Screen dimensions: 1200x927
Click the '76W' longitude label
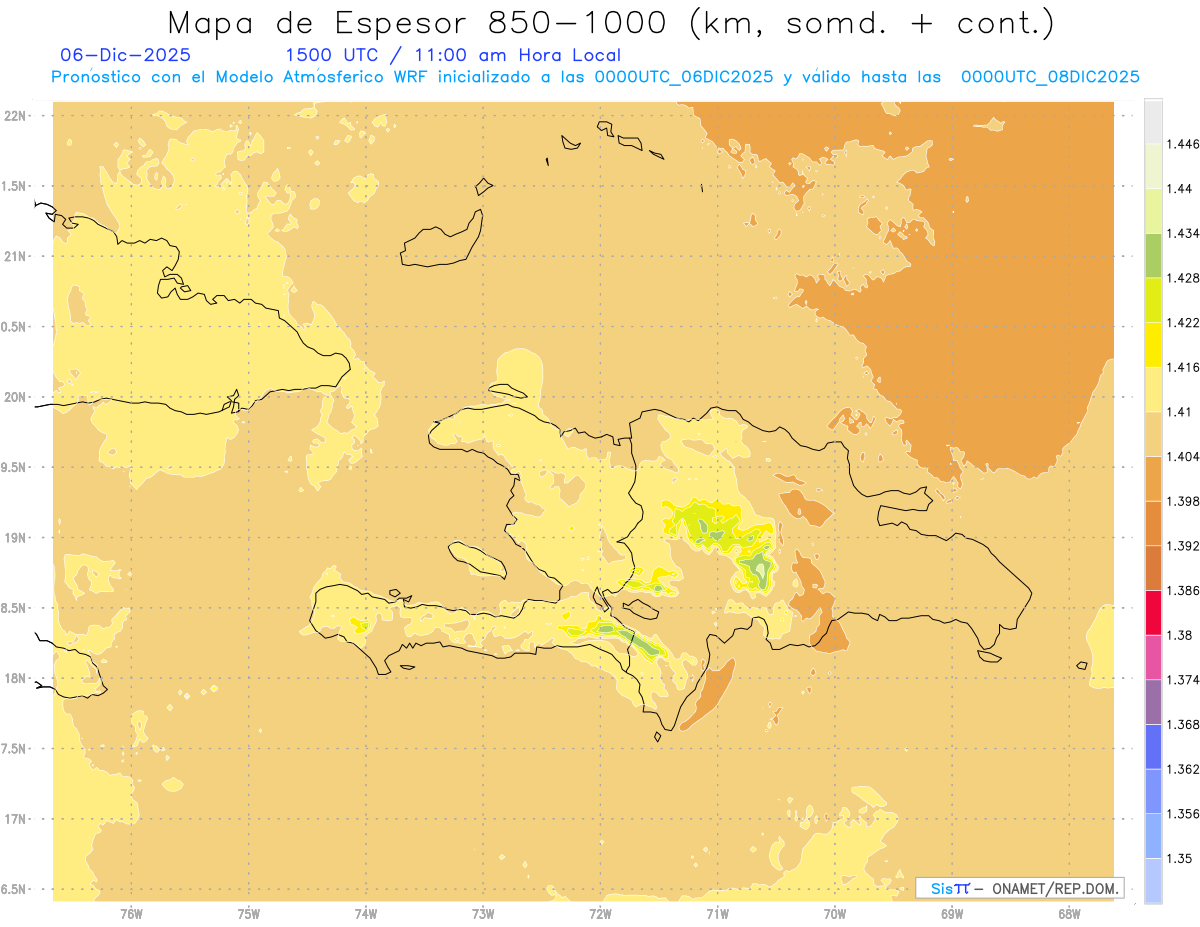click(131, 913)
